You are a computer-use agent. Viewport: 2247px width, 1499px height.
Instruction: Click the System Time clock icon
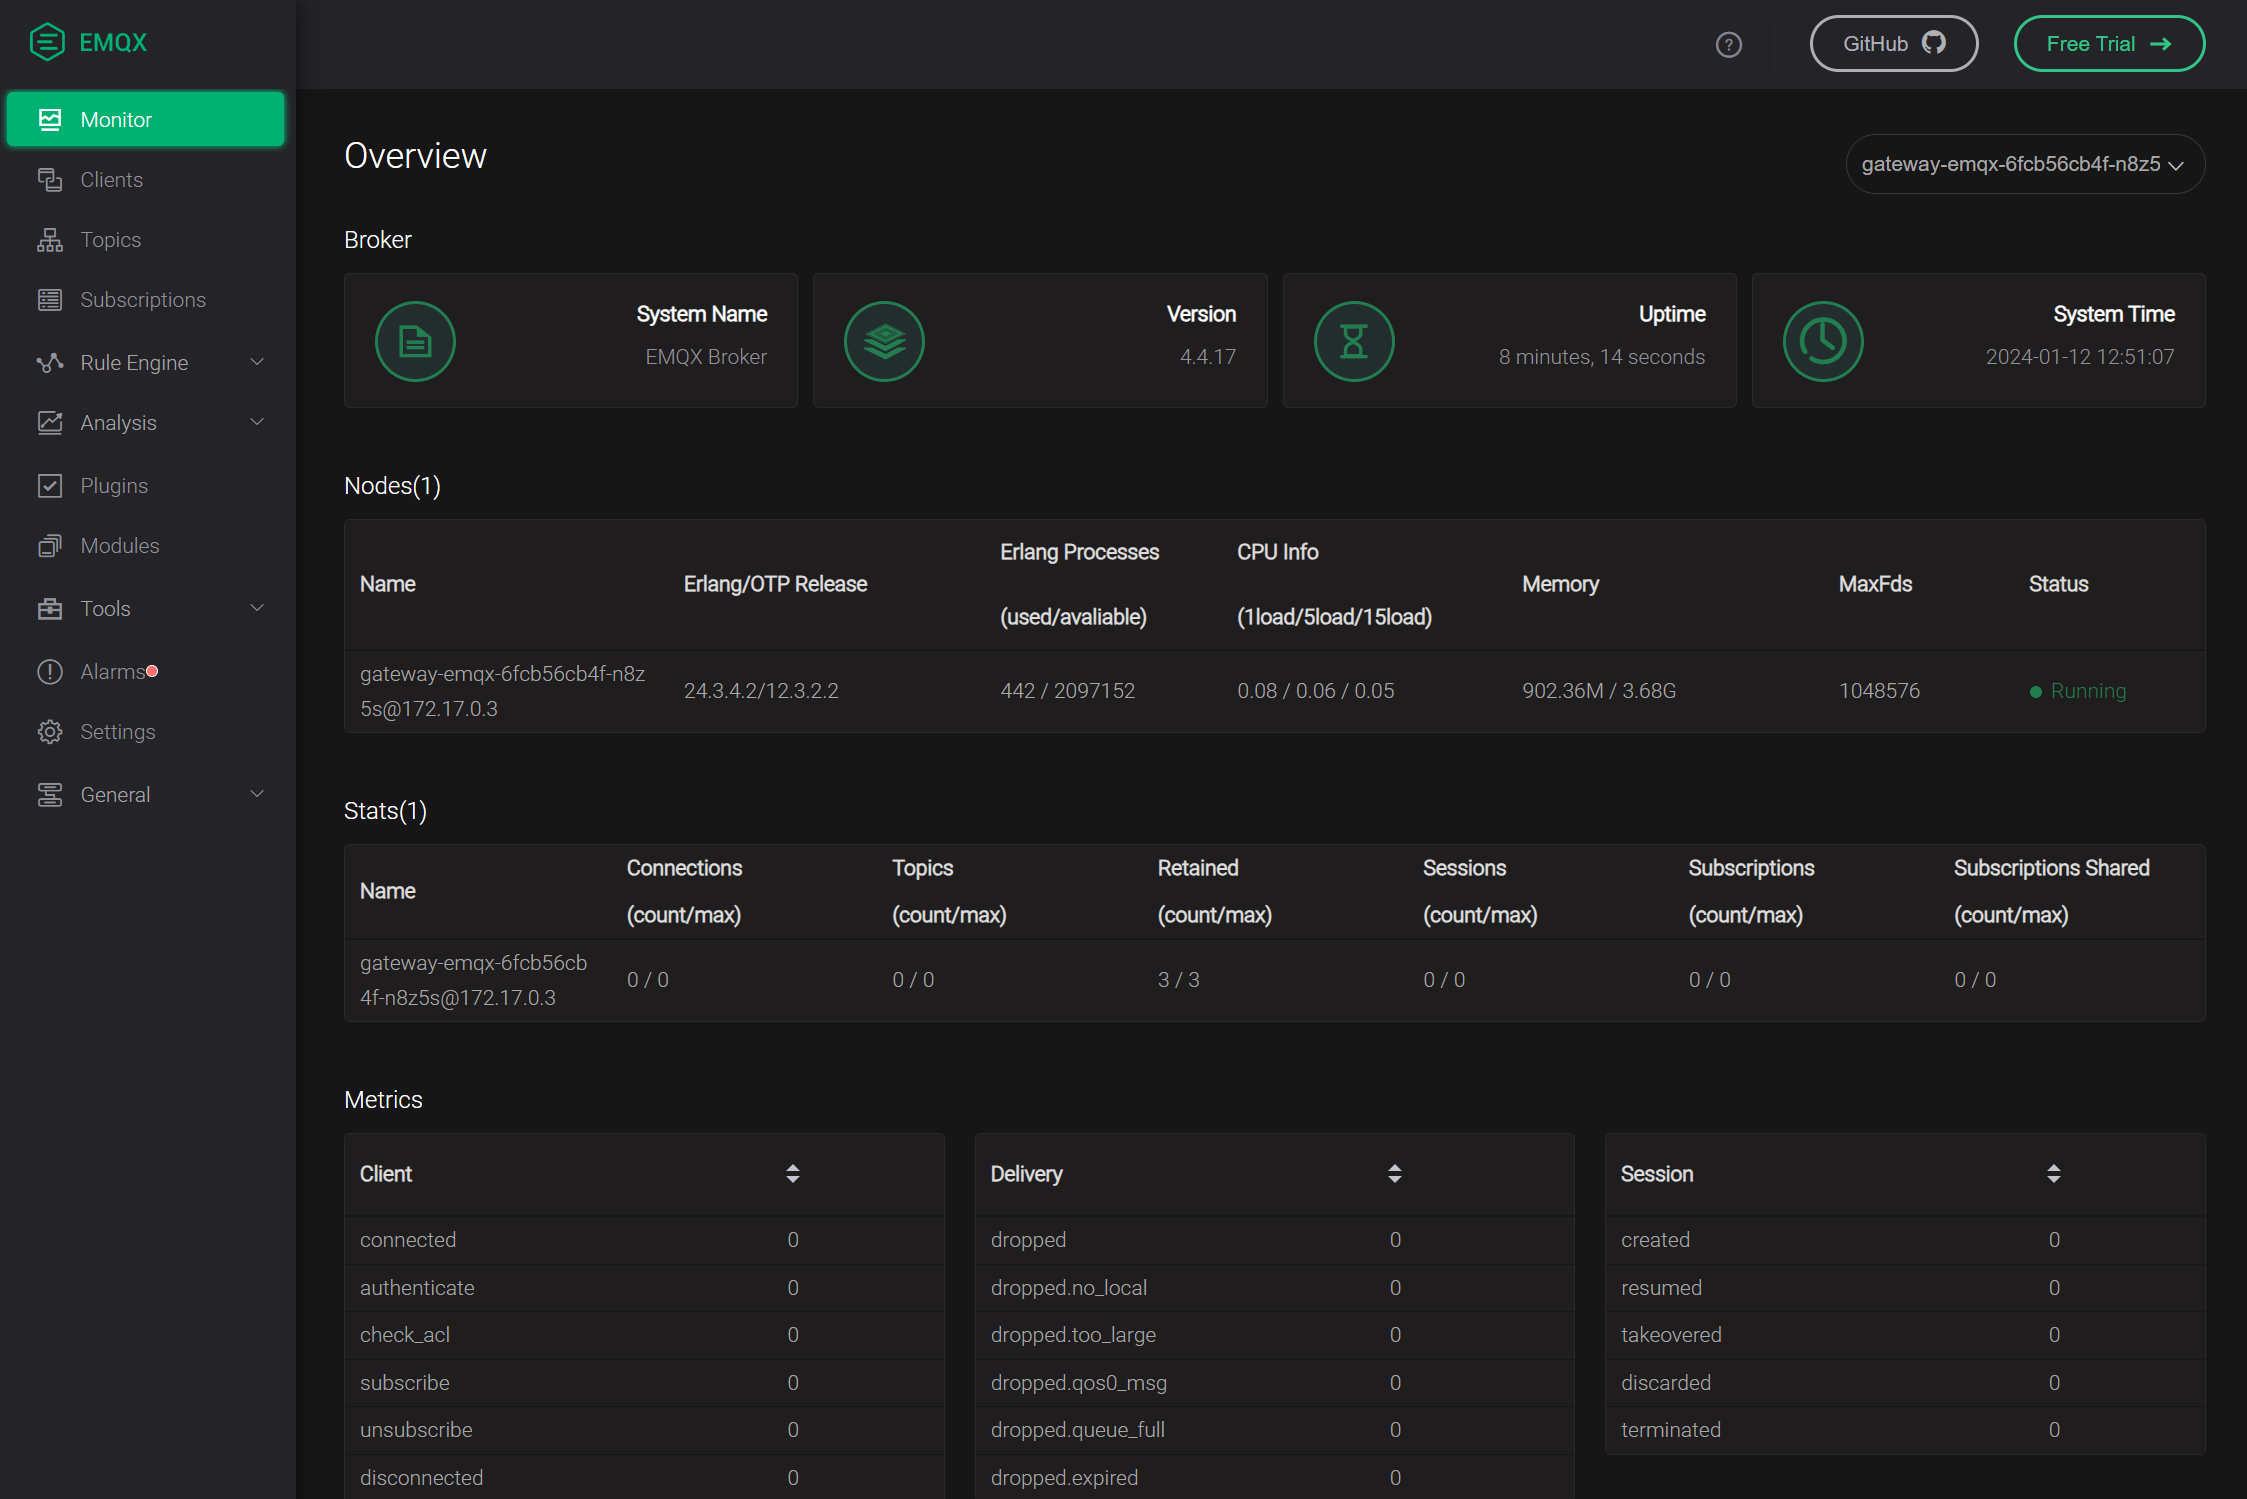tap(1823, 341)
